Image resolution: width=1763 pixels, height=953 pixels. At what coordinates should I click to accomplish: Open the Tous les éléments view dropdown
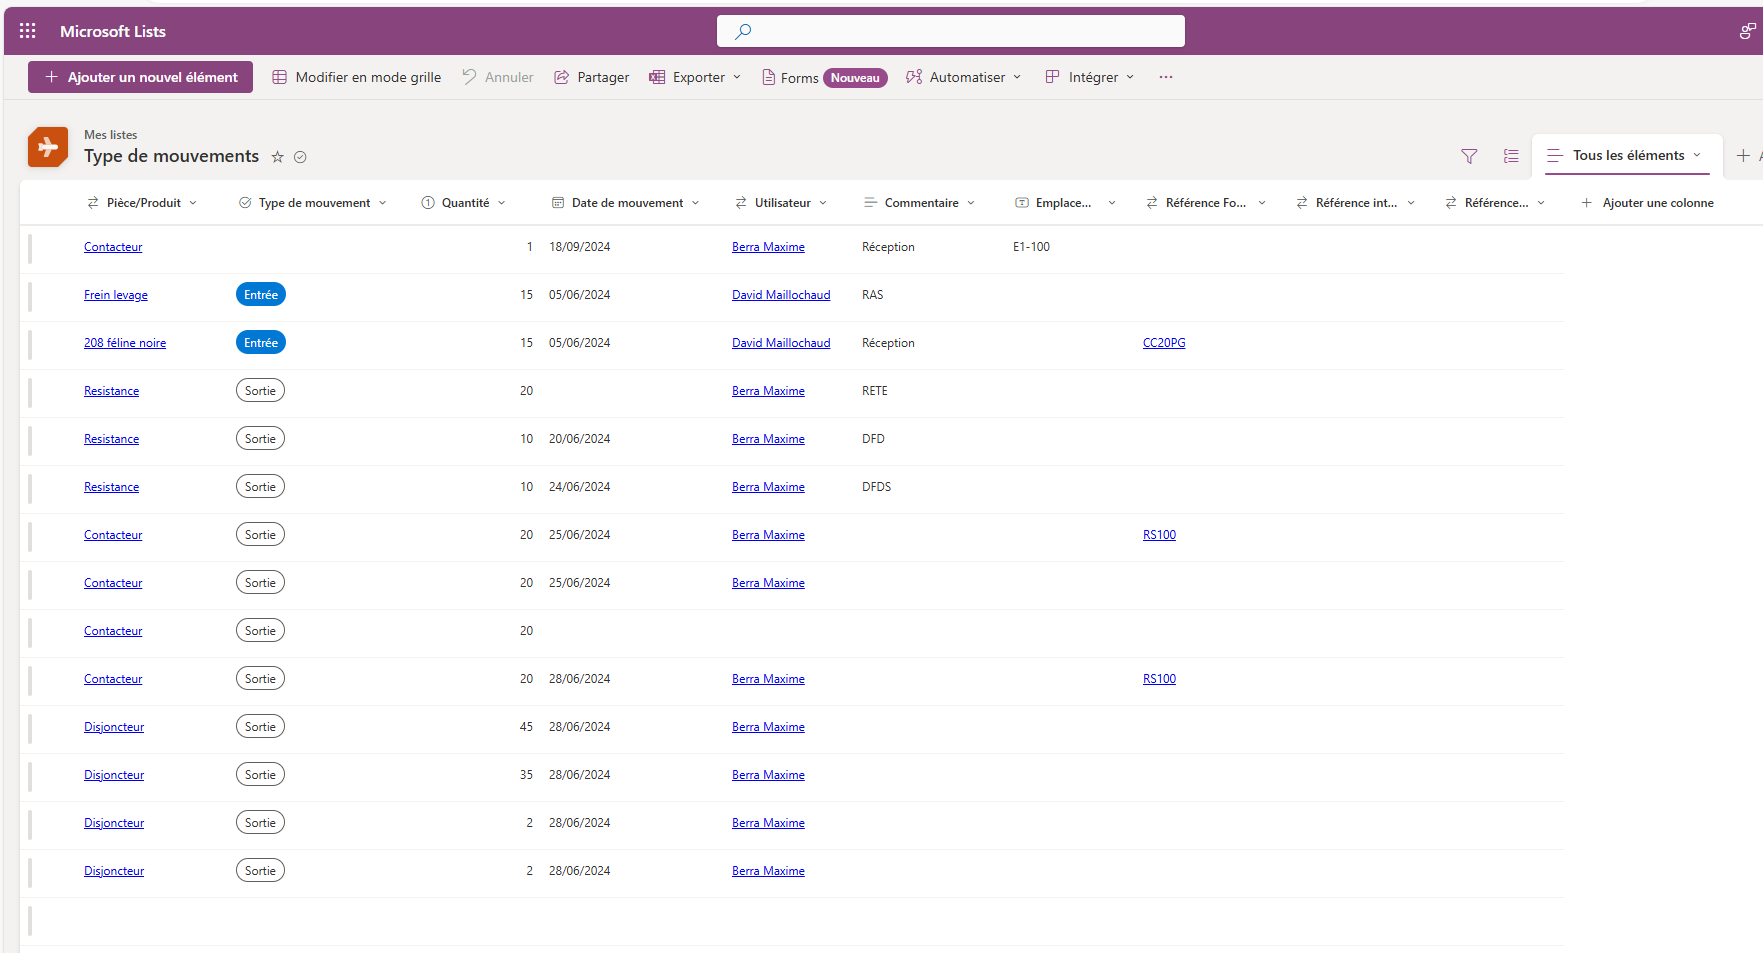tap(1697, 155)
